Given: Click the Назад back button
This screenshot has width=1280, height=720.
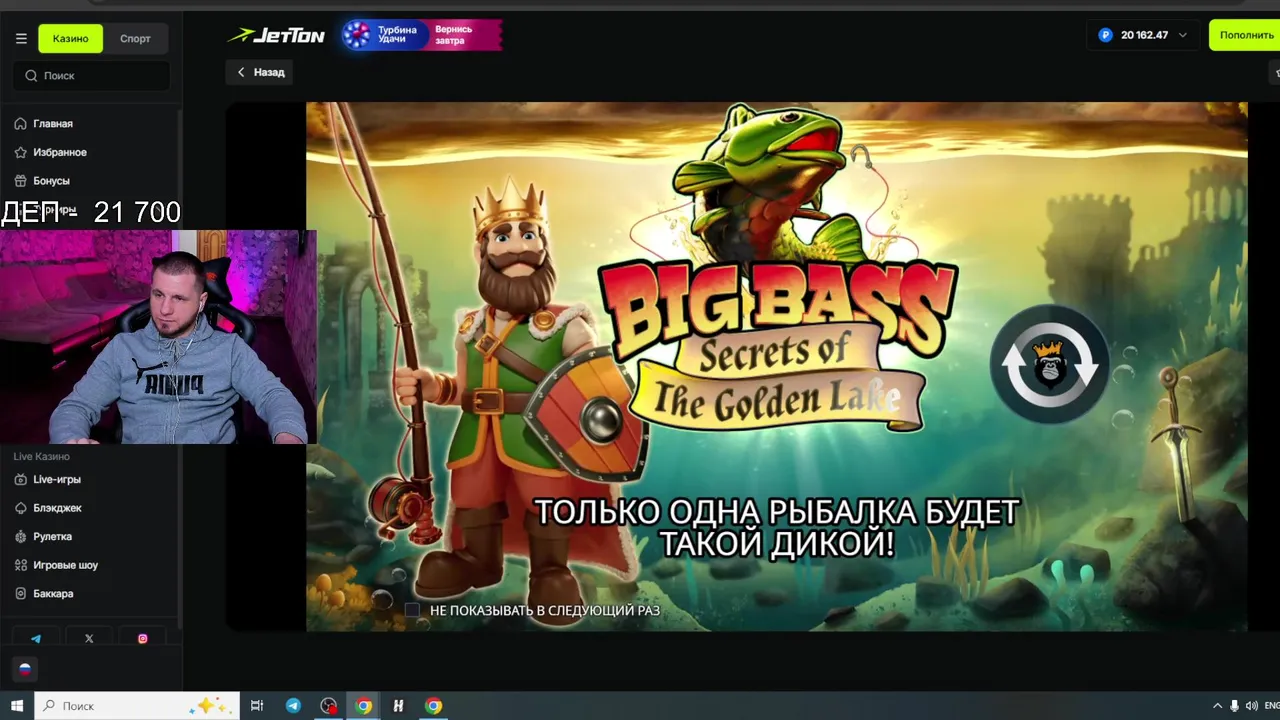Looking at the screenshot, I should point(260,72).
